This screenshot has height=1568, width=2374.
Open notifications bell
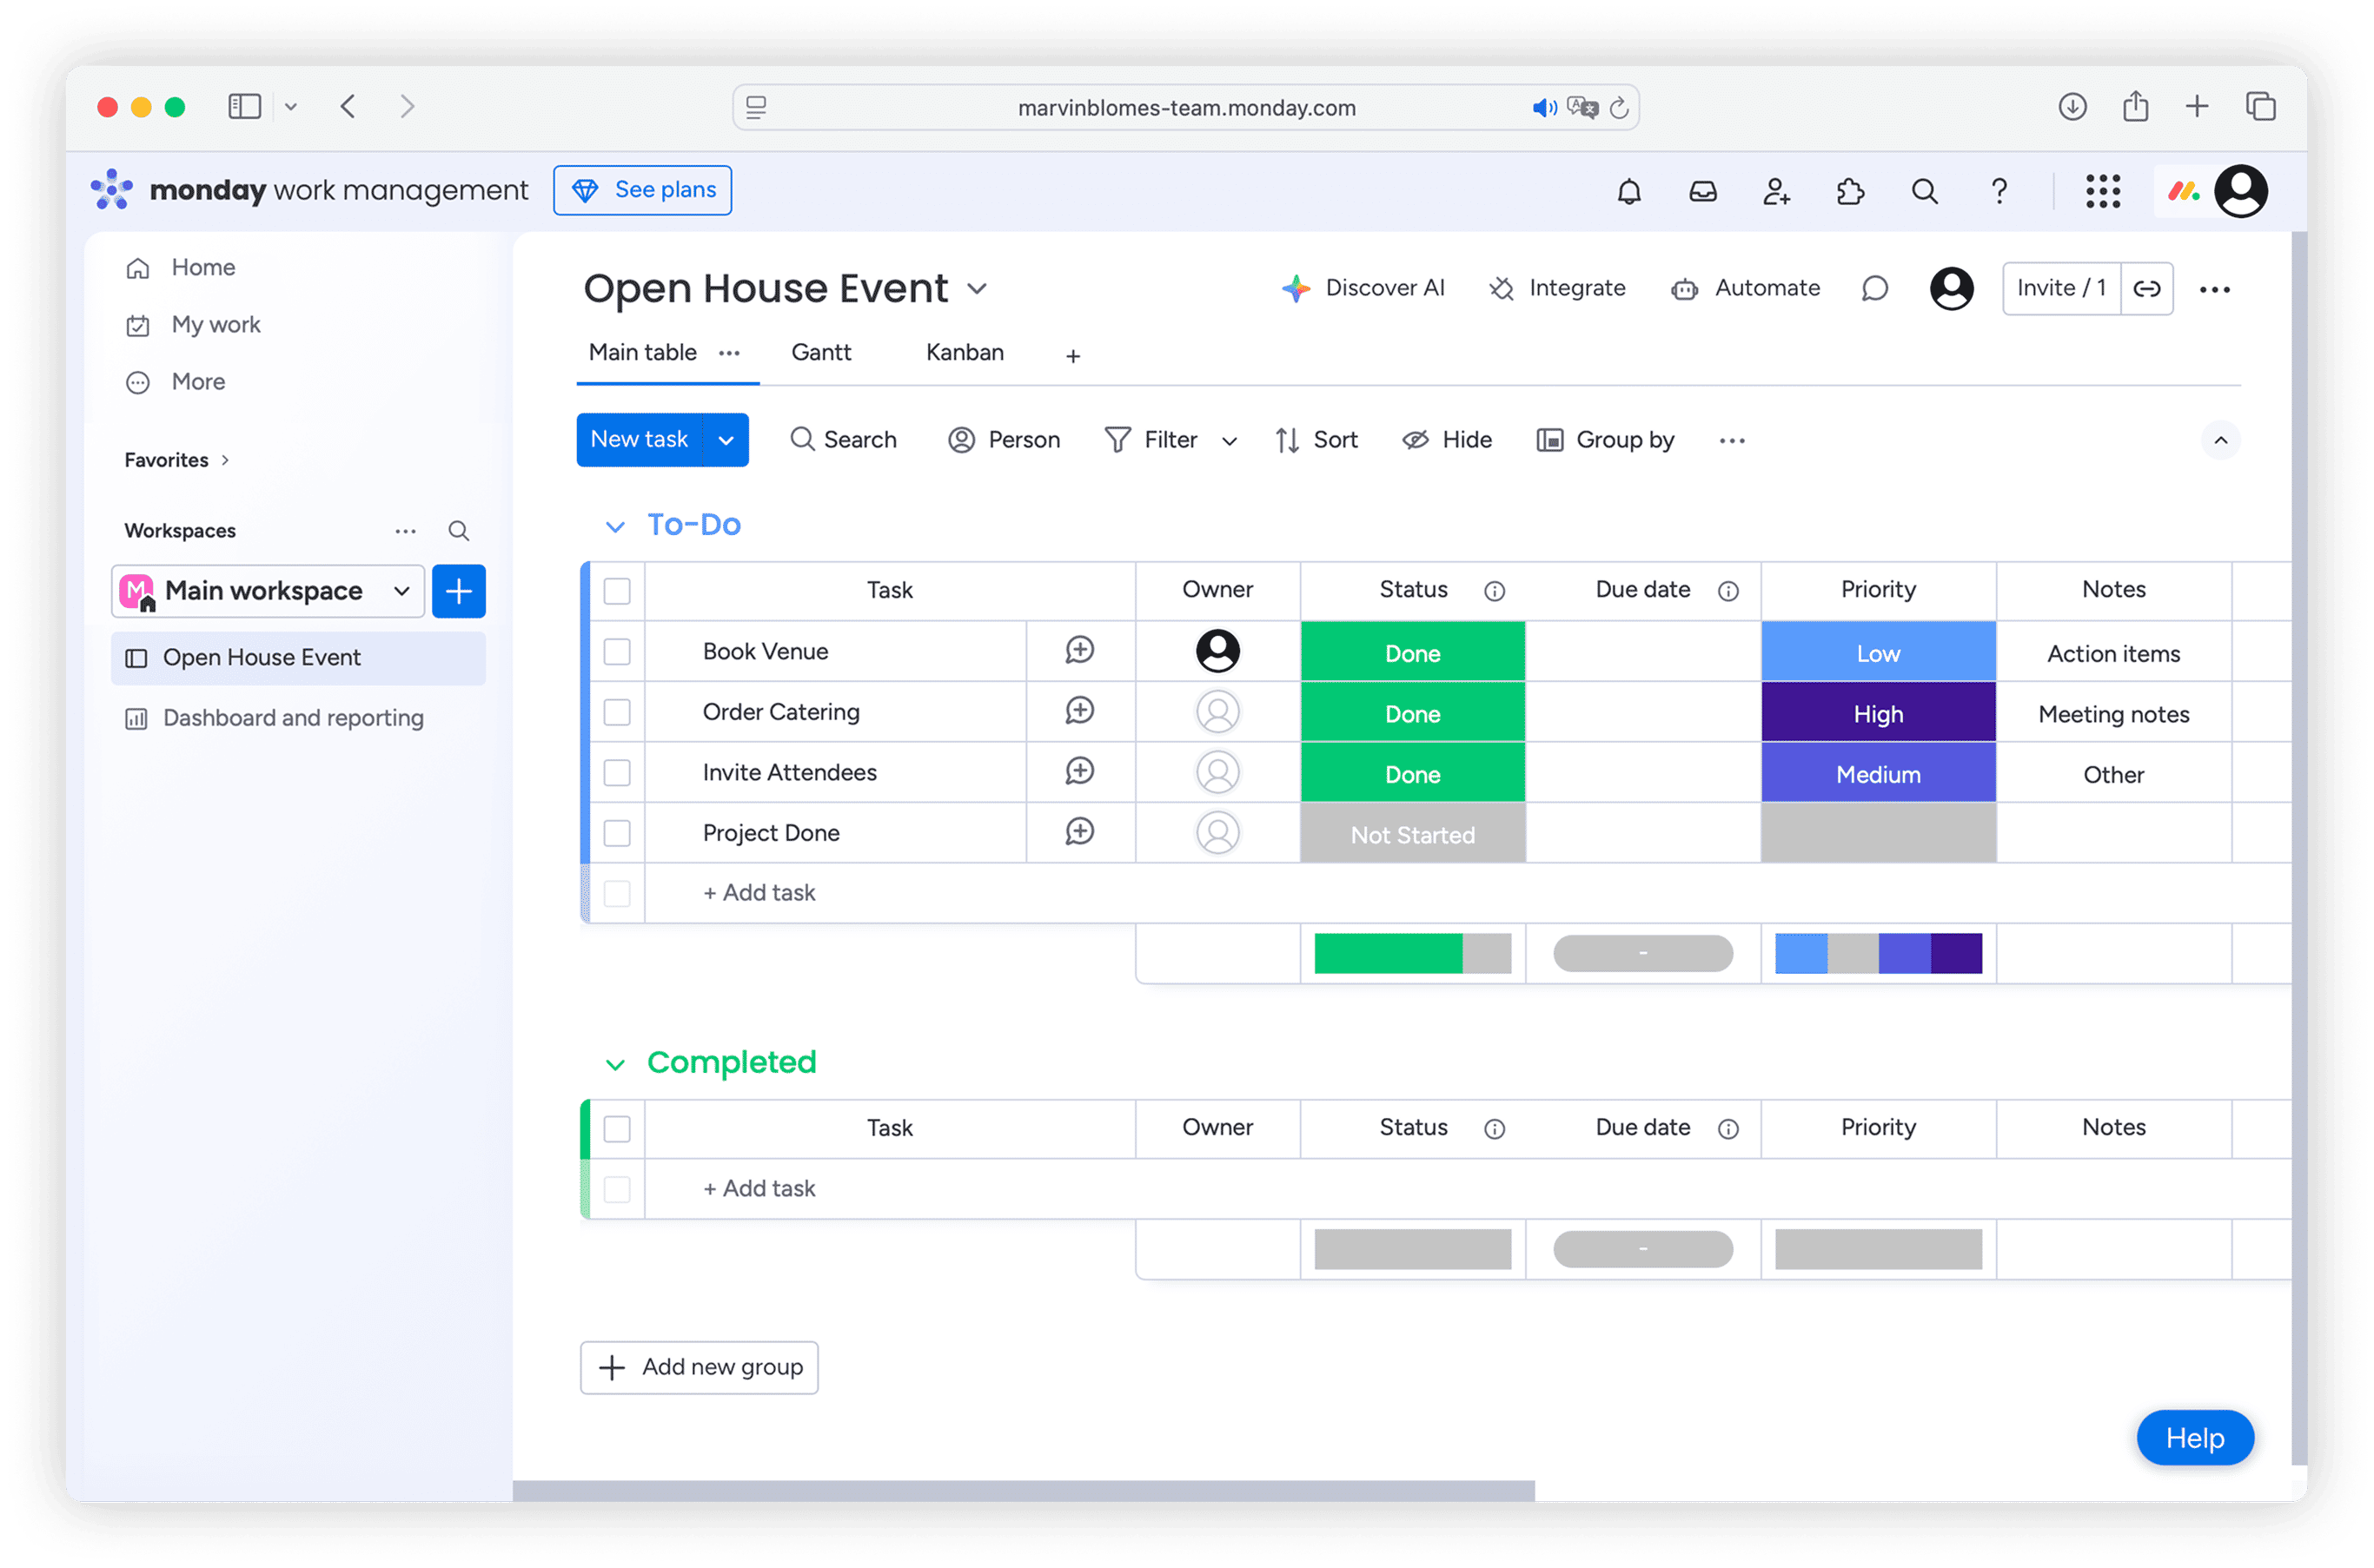pos(1628,190)
